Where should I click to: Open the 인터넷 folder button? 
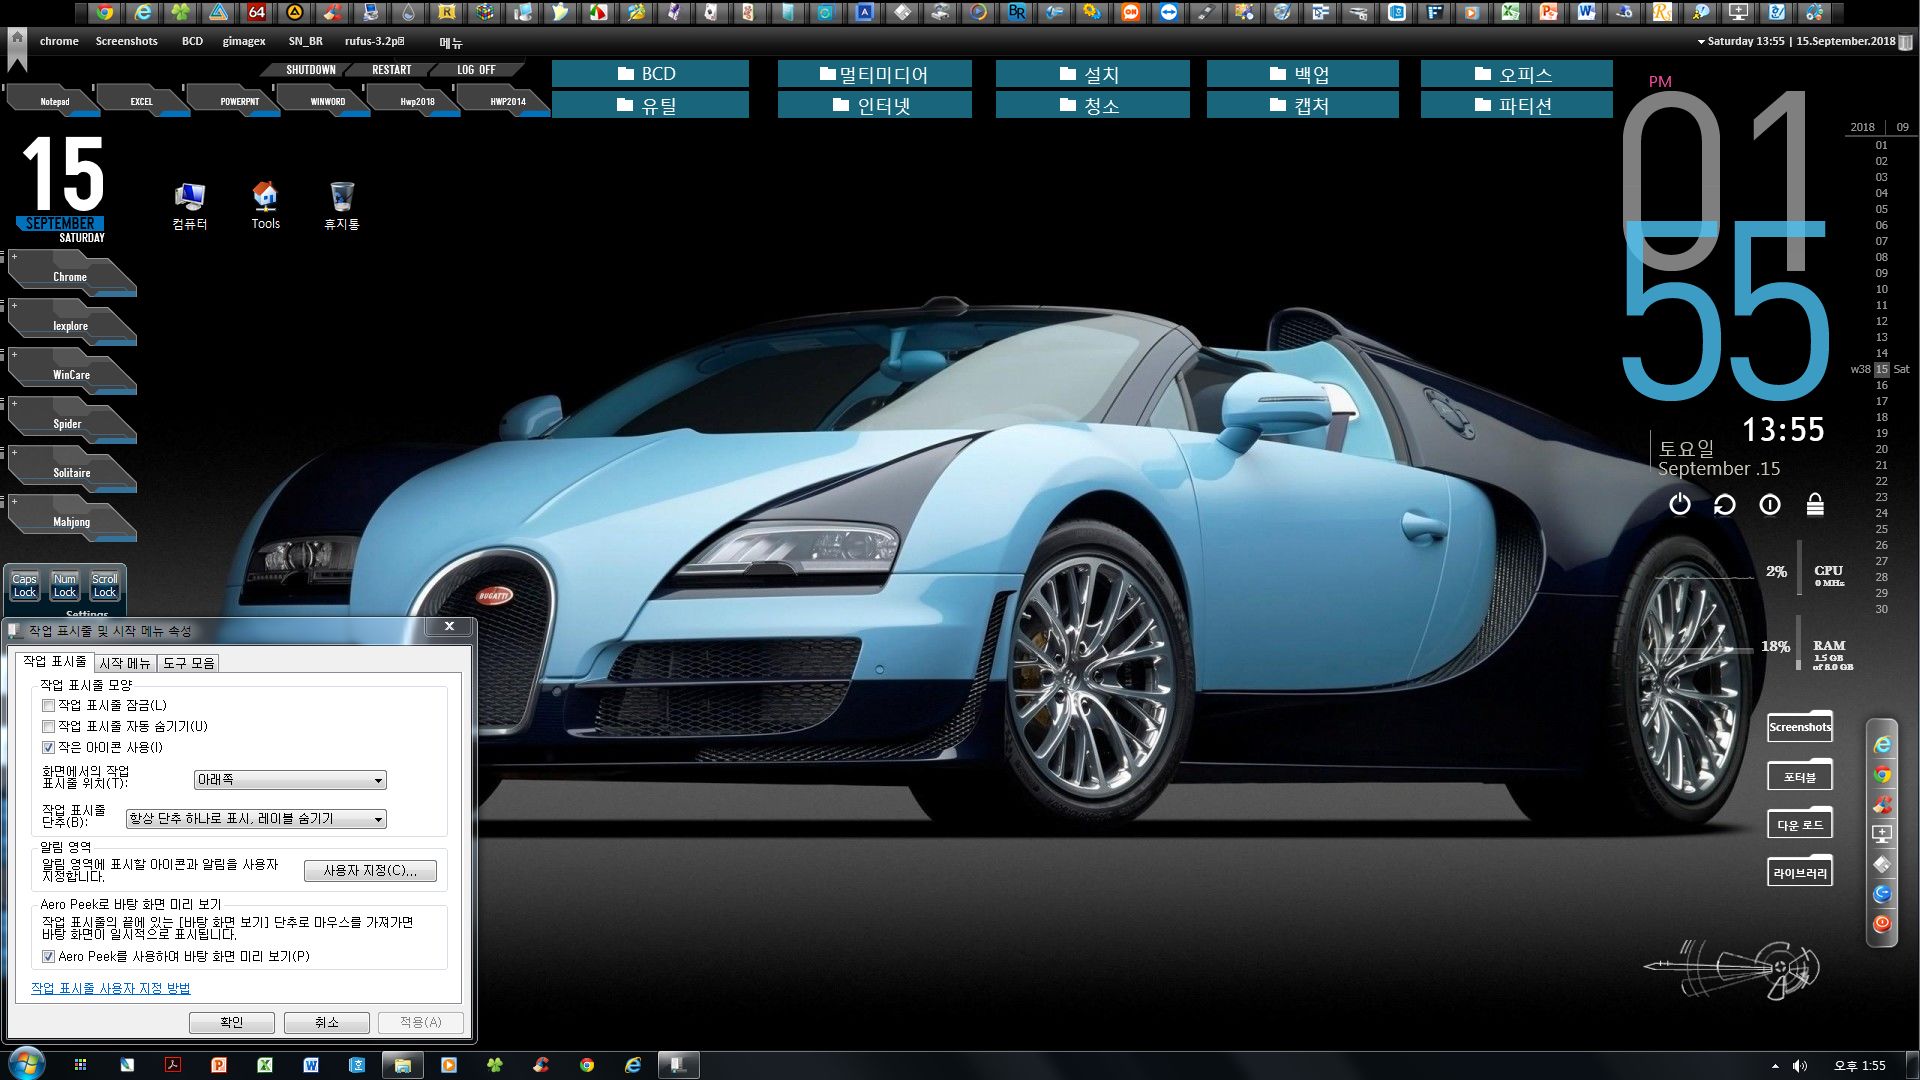(x=874, y=105)
